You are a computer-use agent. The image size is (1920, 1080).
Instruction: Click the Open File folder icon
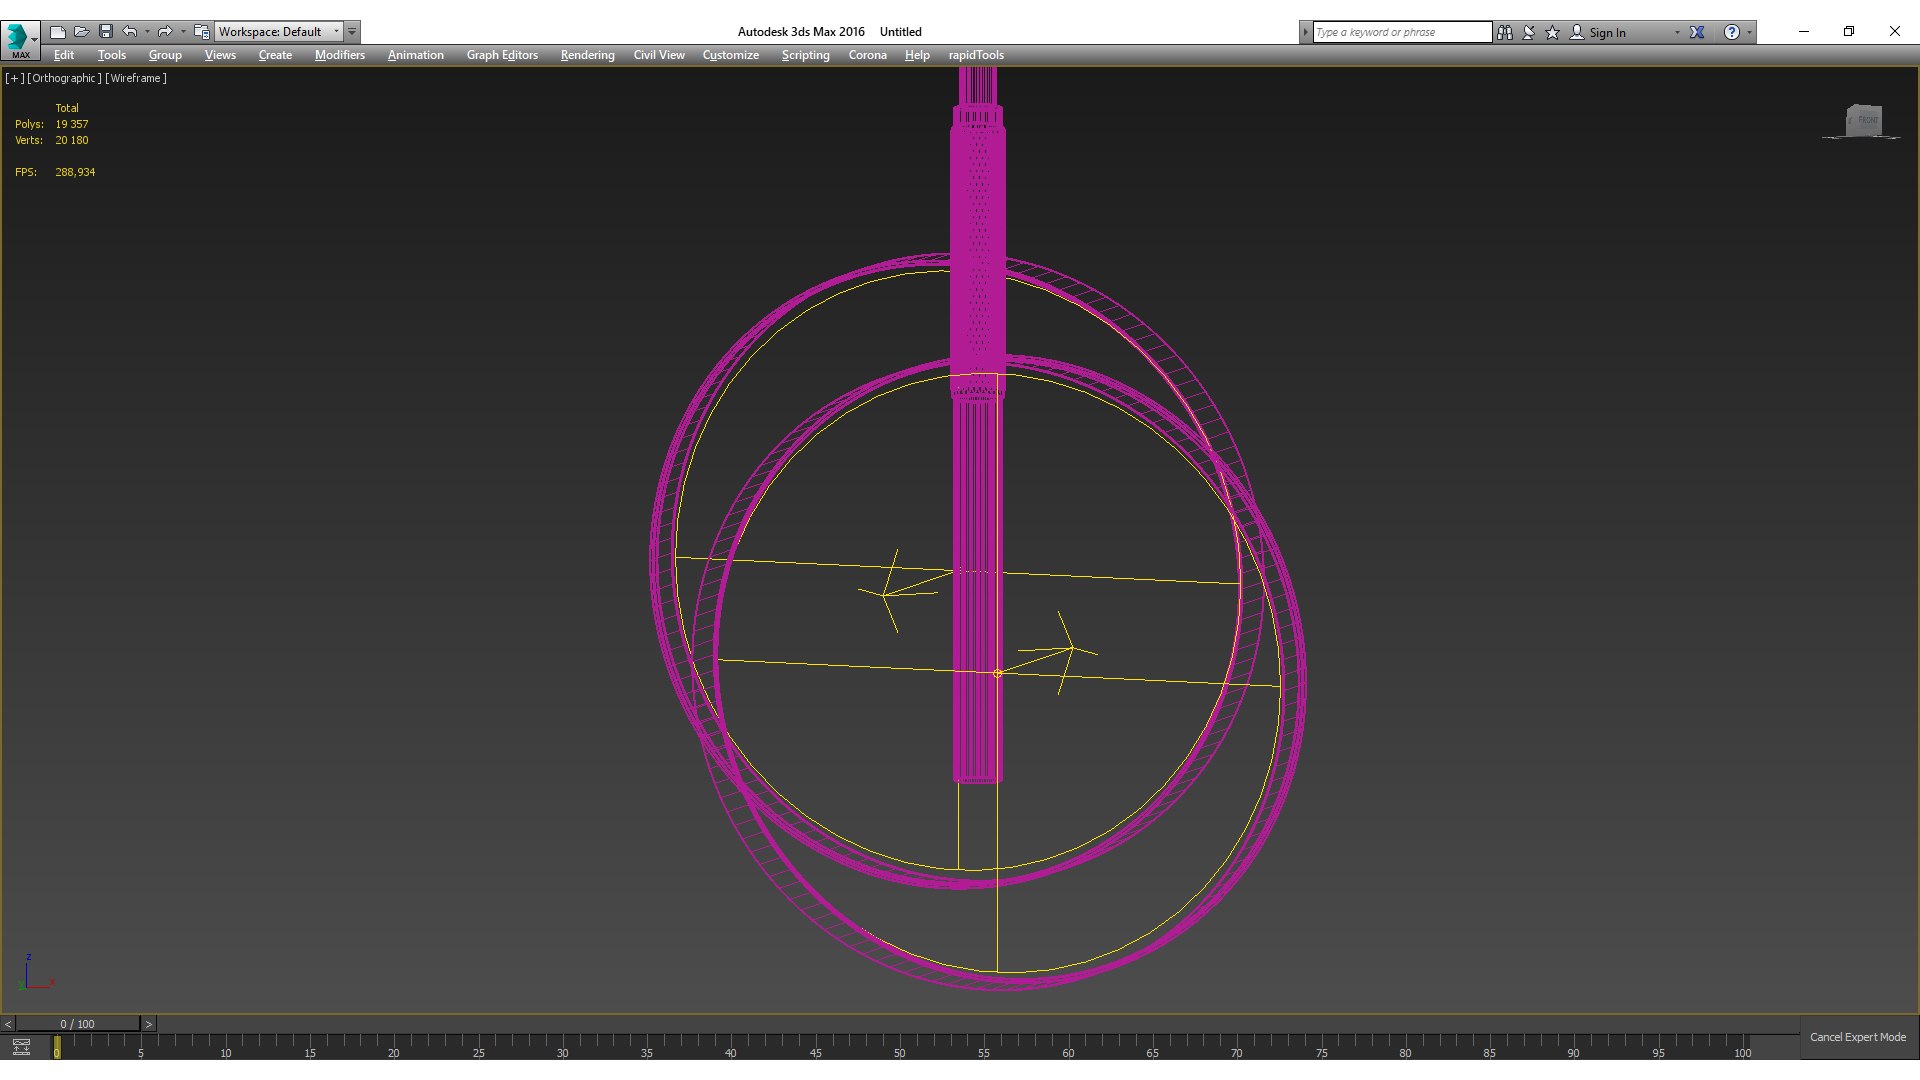[x=82, y=32]
